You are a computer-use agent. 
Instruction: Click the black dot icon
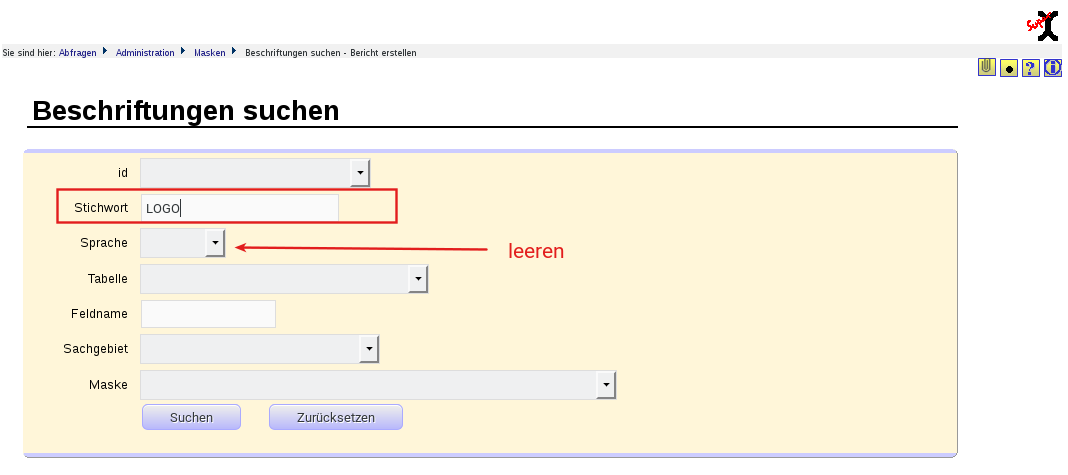pos(1009,68)
